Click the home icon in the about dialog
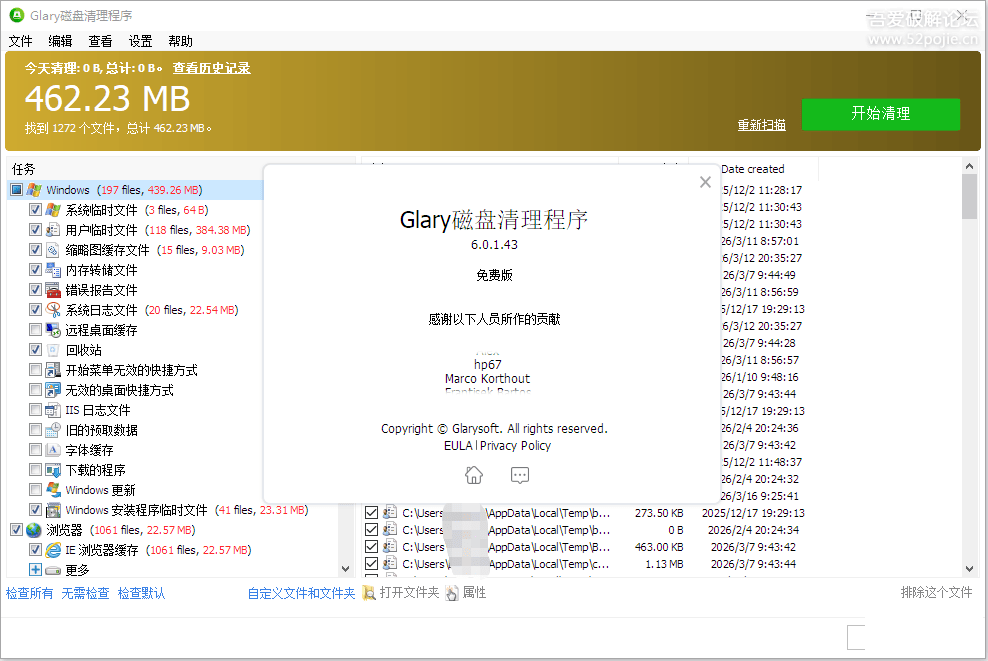The width and height of the screenshot is (988, 661). (474, 475)
